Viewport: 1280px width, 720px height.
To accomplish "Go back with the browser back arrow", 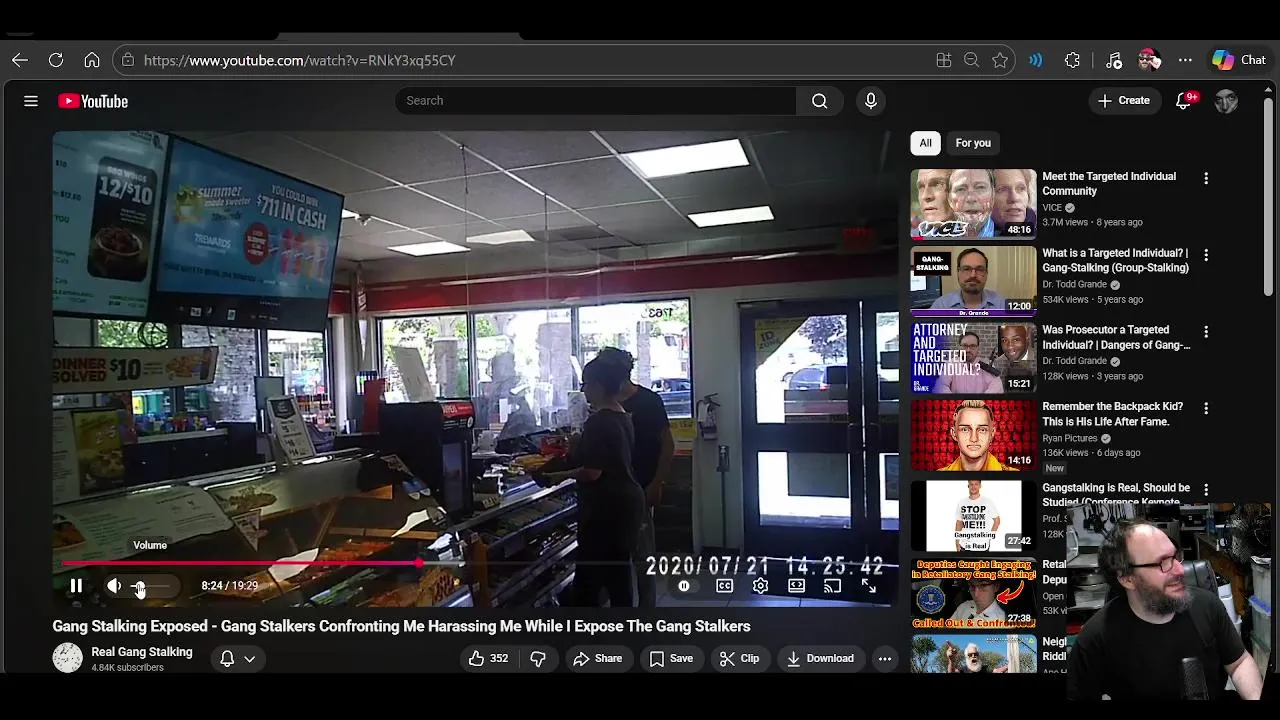I will 20,60.
